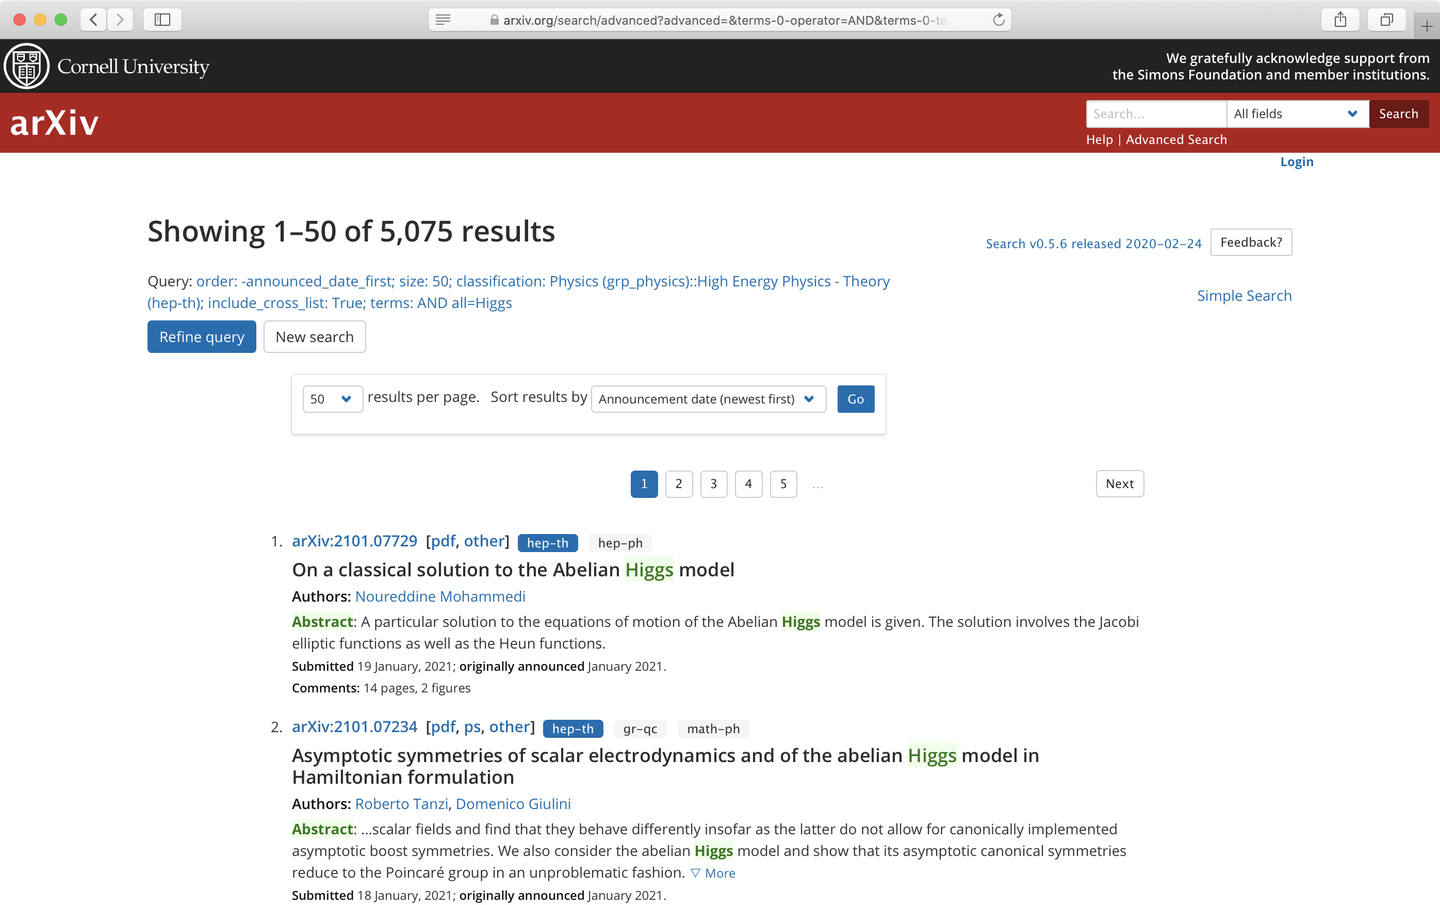Click the math-ph tag on second result

click(713, 729)
